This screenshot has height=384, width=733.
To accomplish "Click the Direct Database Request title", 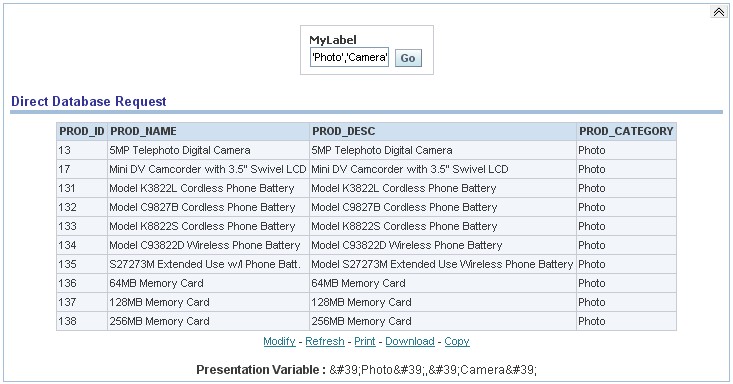I will coord(89,101).
